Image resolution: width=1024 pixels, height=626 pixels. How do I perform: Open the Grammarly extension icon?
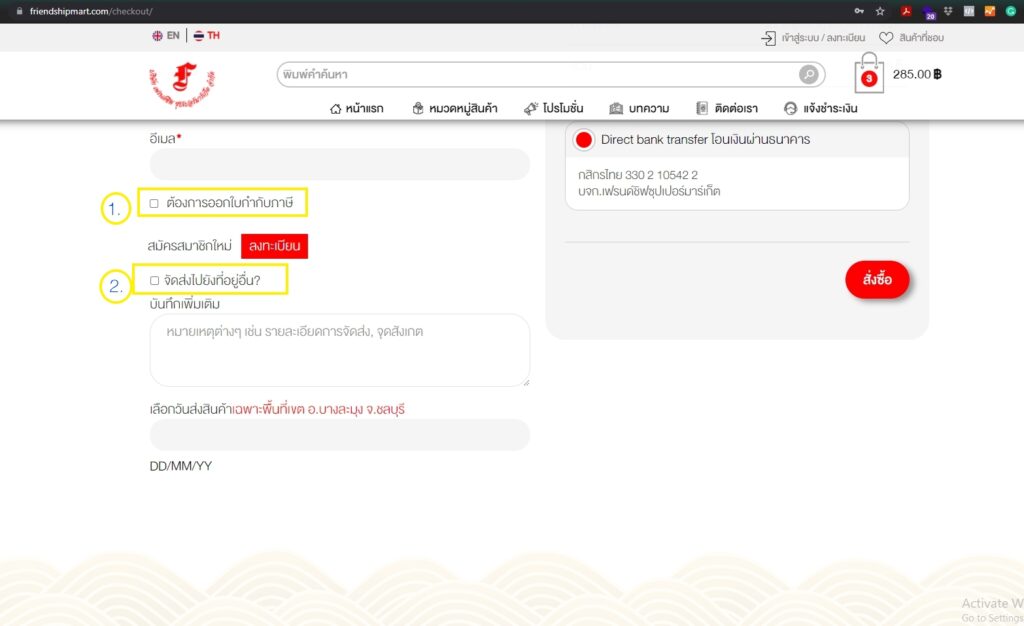[1011, 11]
